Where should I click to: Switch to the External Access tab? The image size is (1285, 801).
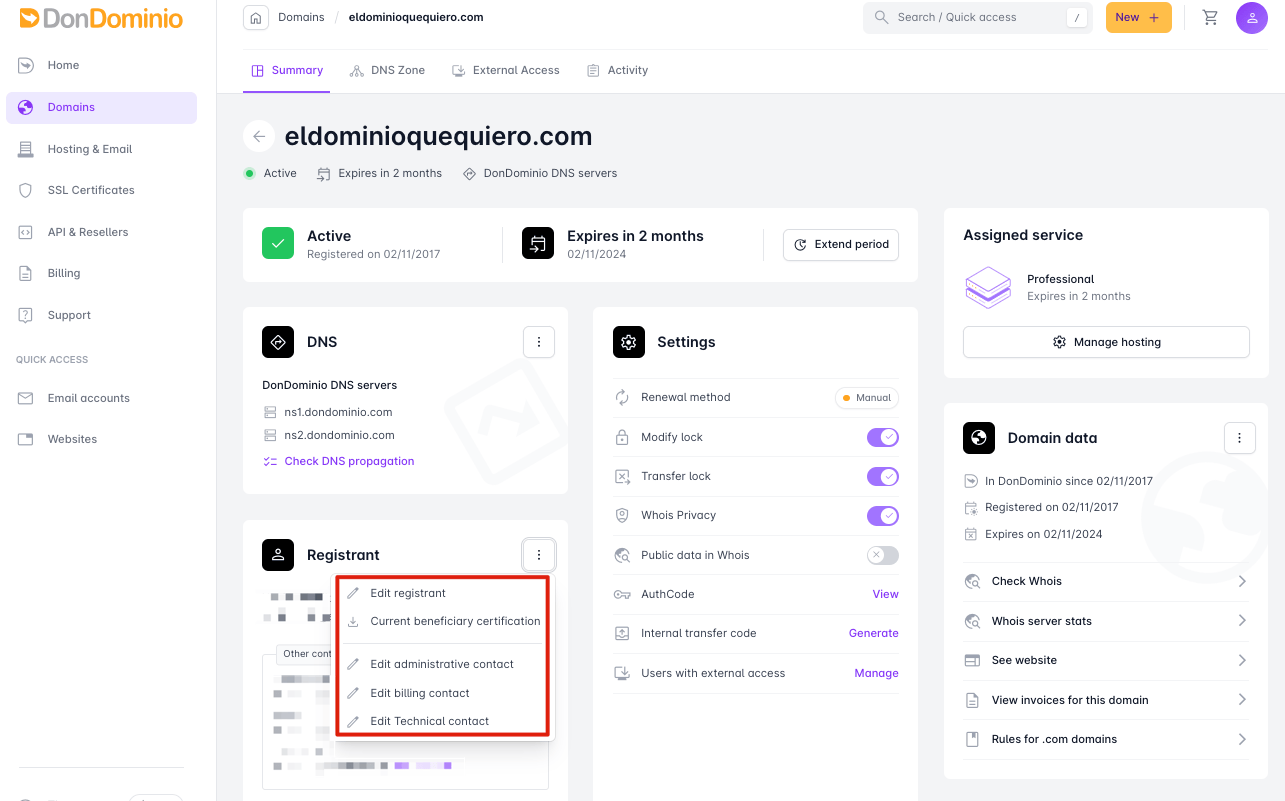(506, 70)
